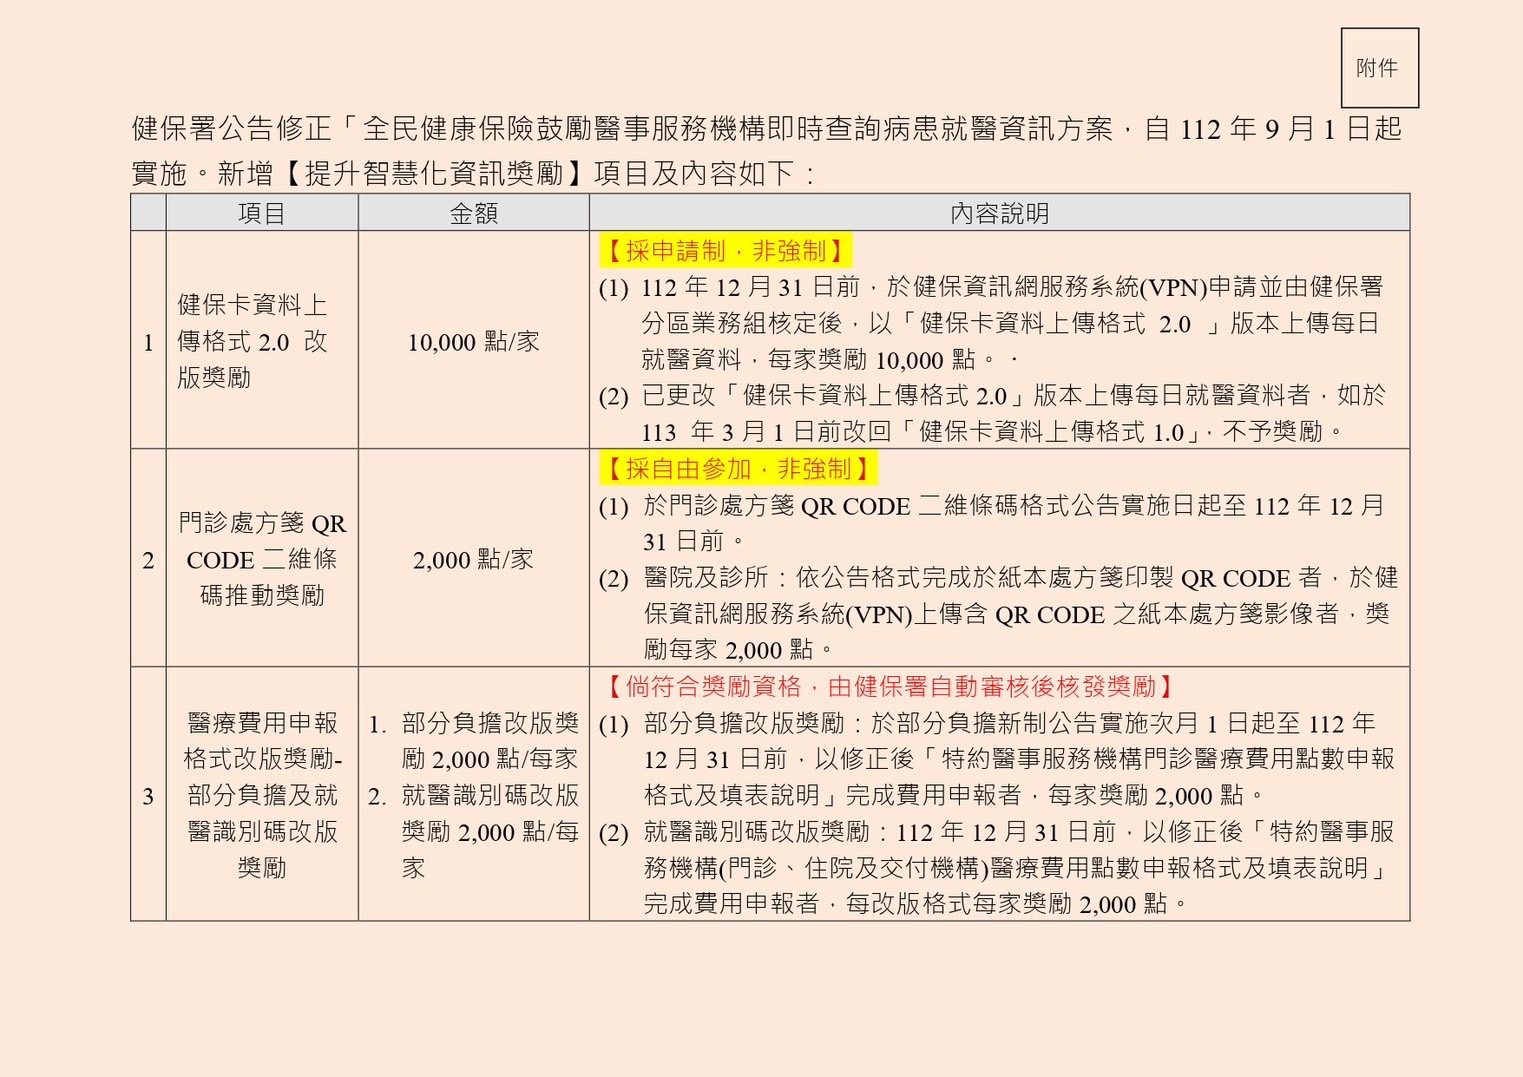1523x1077 pixels.
Task: Click the 新增【提升智慧化資訊獎勵】 subtitle line
Action: (473, 174)
